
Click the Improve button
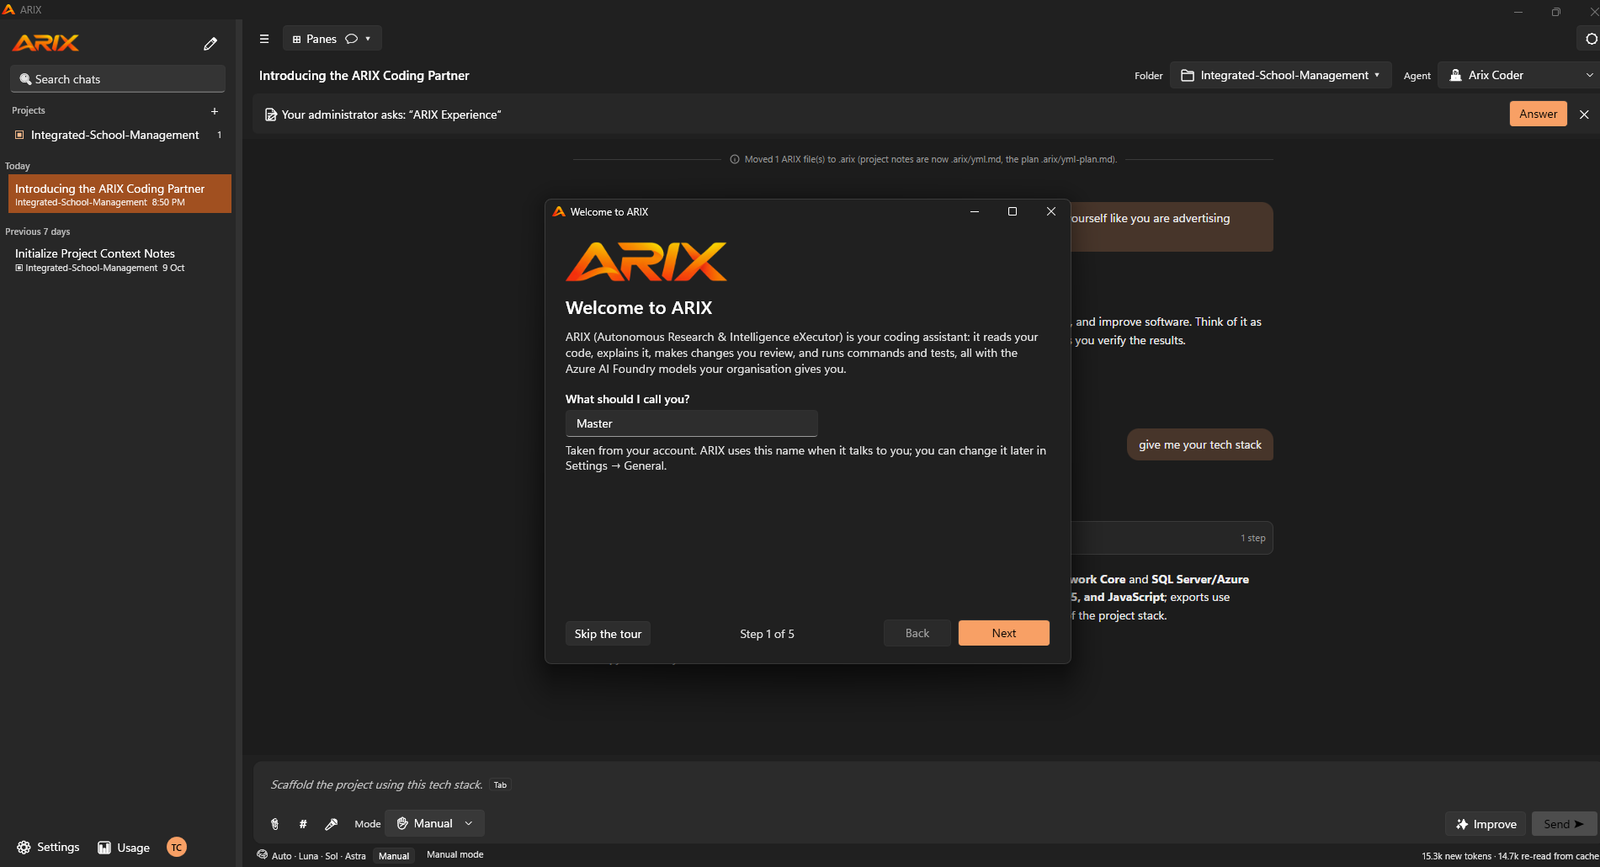1486,824
